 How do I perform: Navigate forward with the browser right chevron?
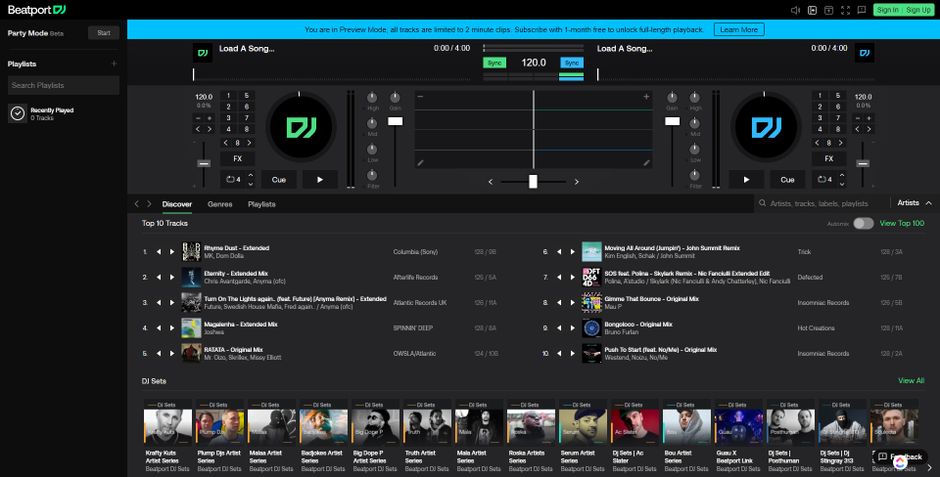[x=149, y=204]
